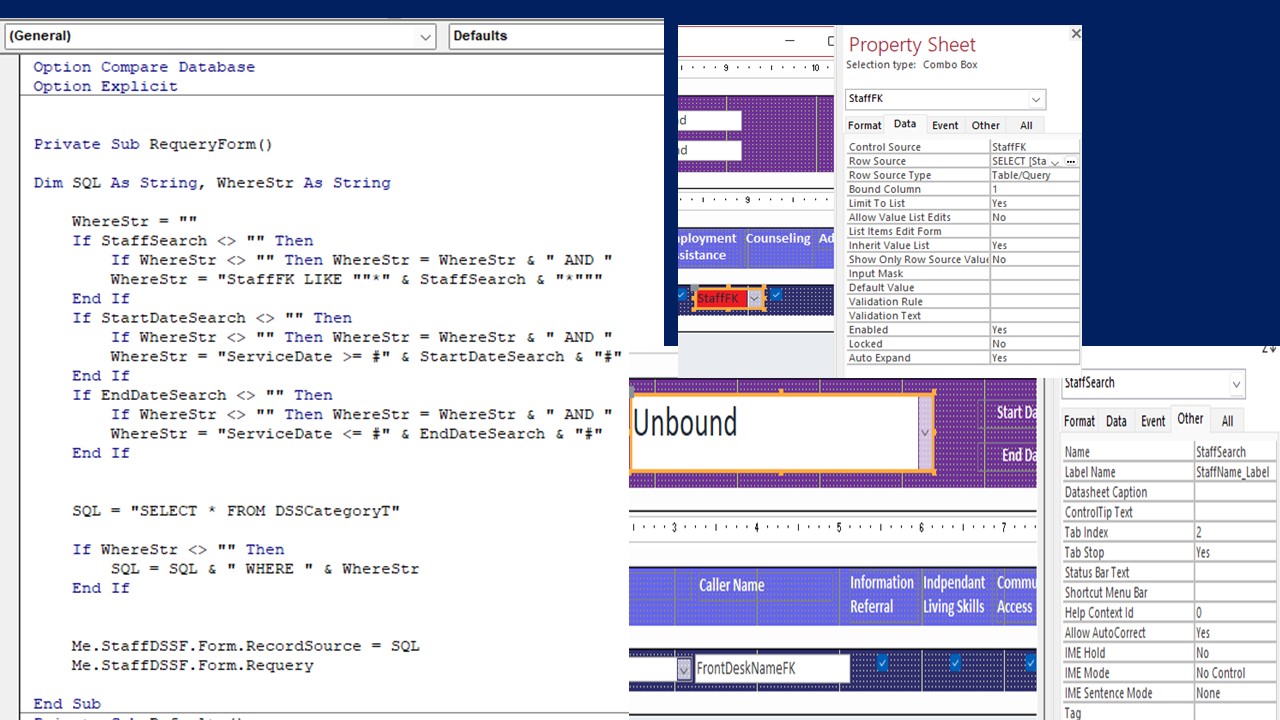
Task: Select the Format tab on StaffSearch property sheet
Action: click(x=1079, y=421)
